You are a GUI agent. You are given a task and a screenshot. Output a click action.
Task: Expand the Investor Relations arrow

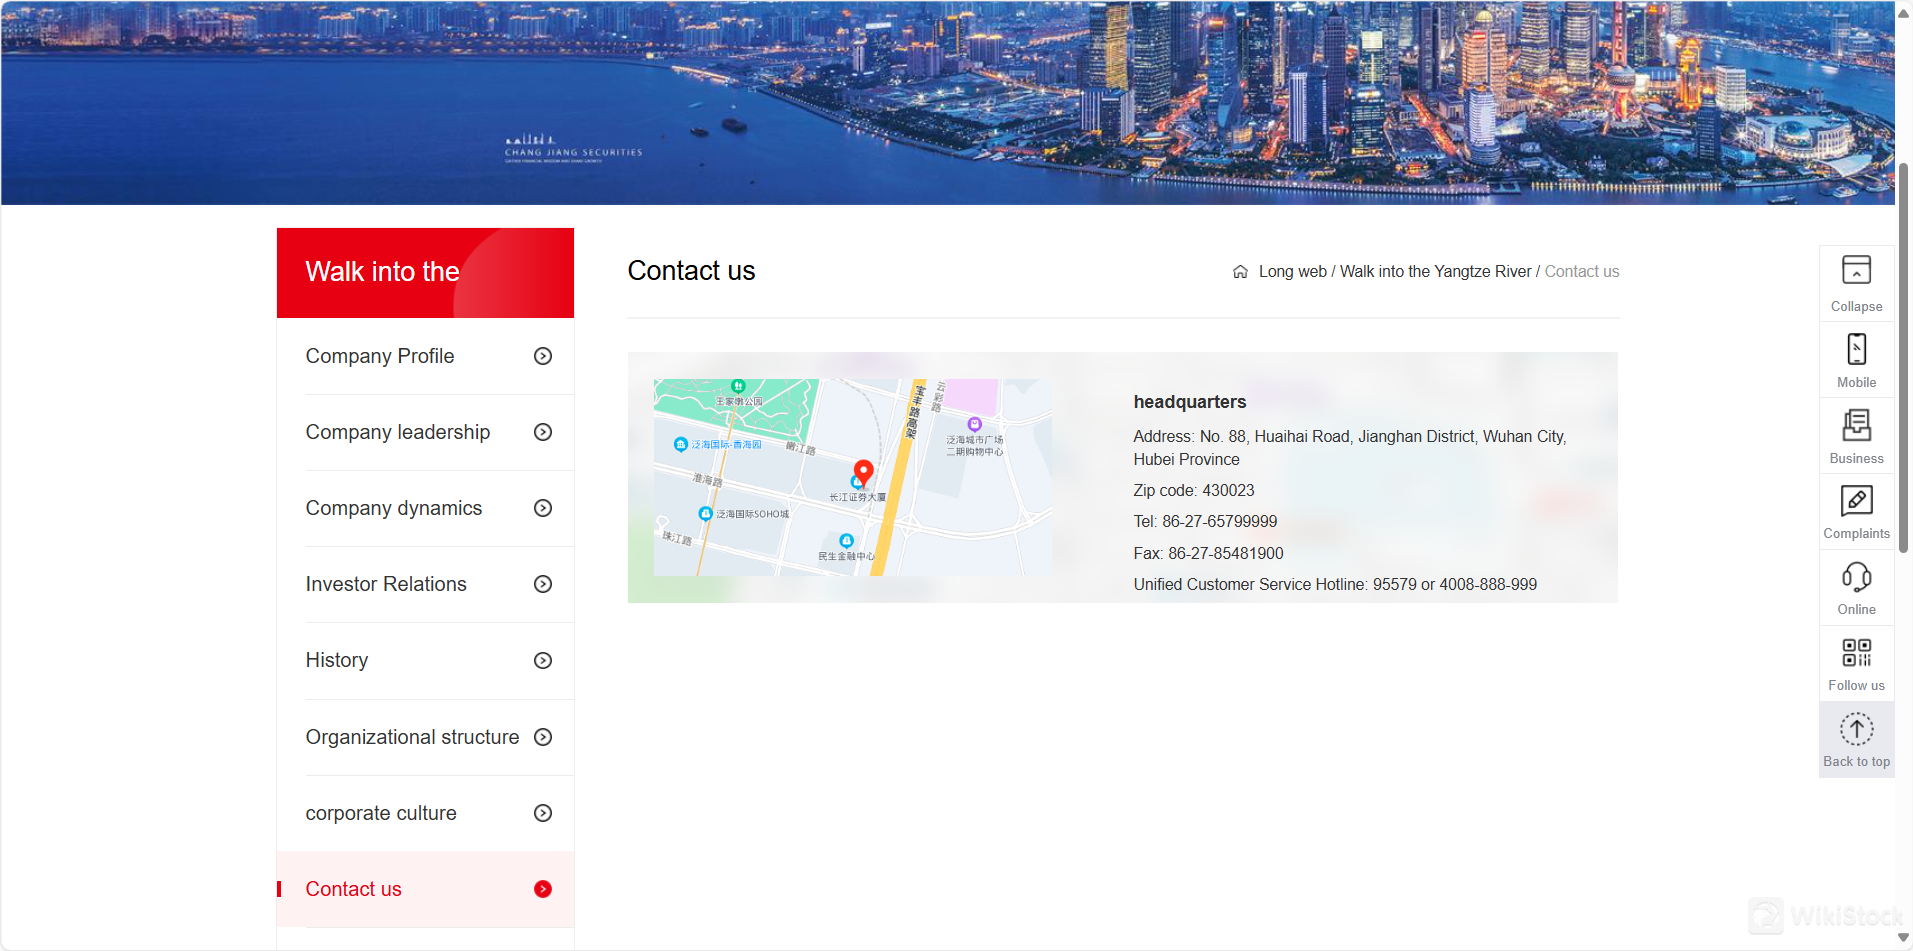(x=543, y=584)
